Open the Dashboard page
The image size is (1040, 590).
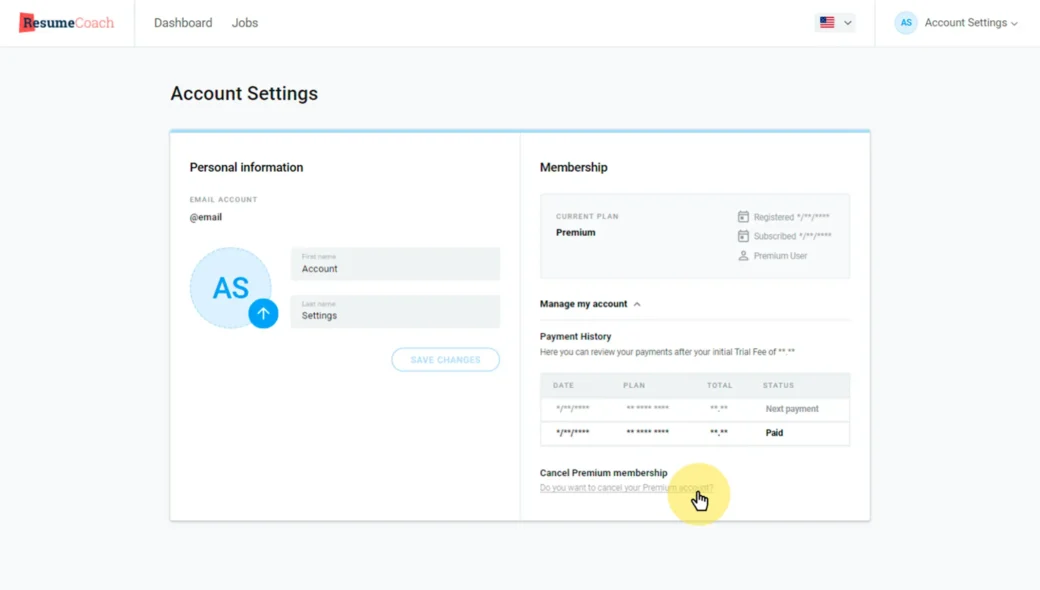[x=183, y=23]
